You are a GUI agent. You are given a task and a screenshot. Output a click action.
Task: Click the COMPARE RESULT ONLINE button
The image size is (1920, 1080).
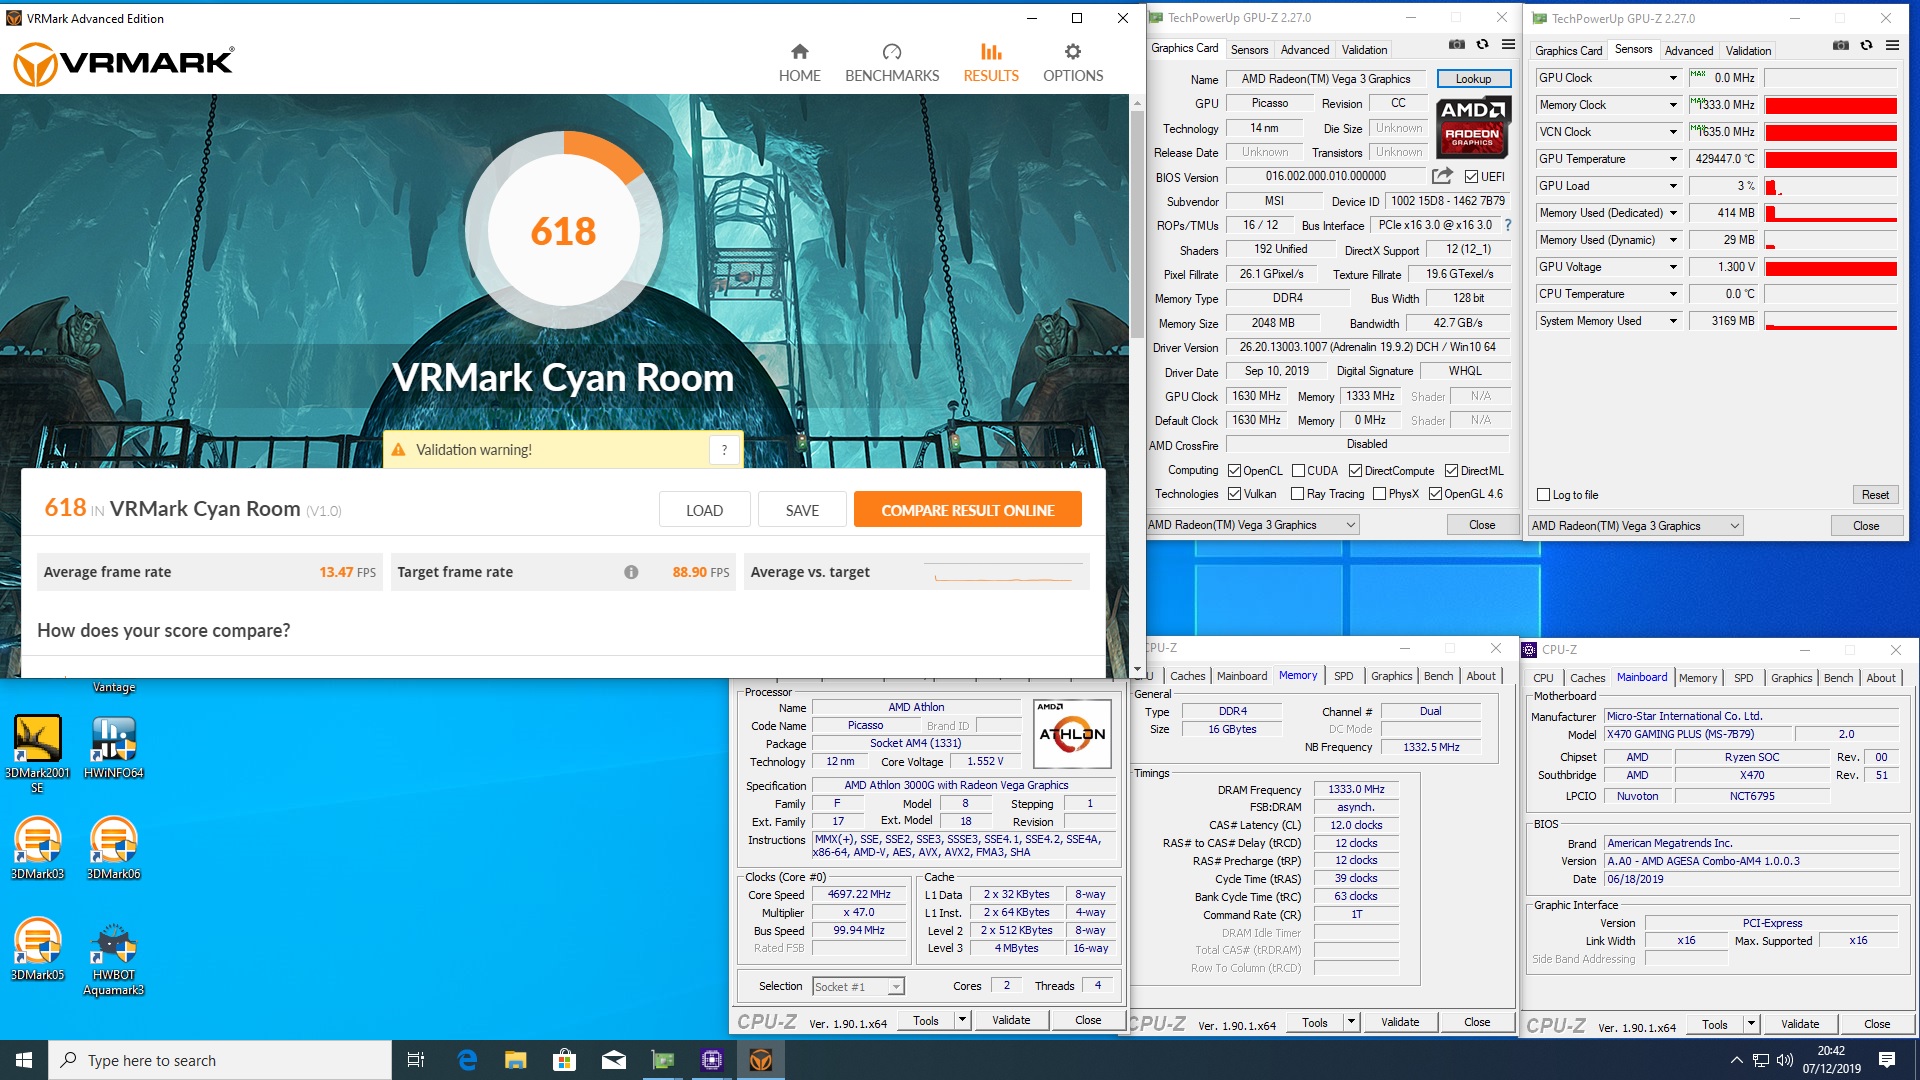pos(967,510)
